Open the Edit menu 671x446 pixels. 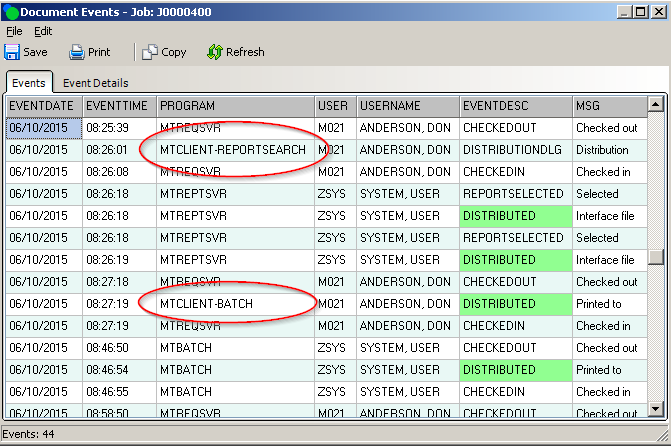[x=43, y=31]
